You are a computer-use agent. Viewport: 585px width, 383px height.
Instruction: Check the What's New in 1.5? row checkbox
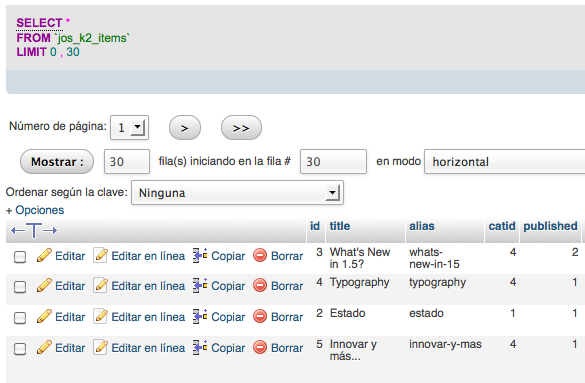coord(20,257)
